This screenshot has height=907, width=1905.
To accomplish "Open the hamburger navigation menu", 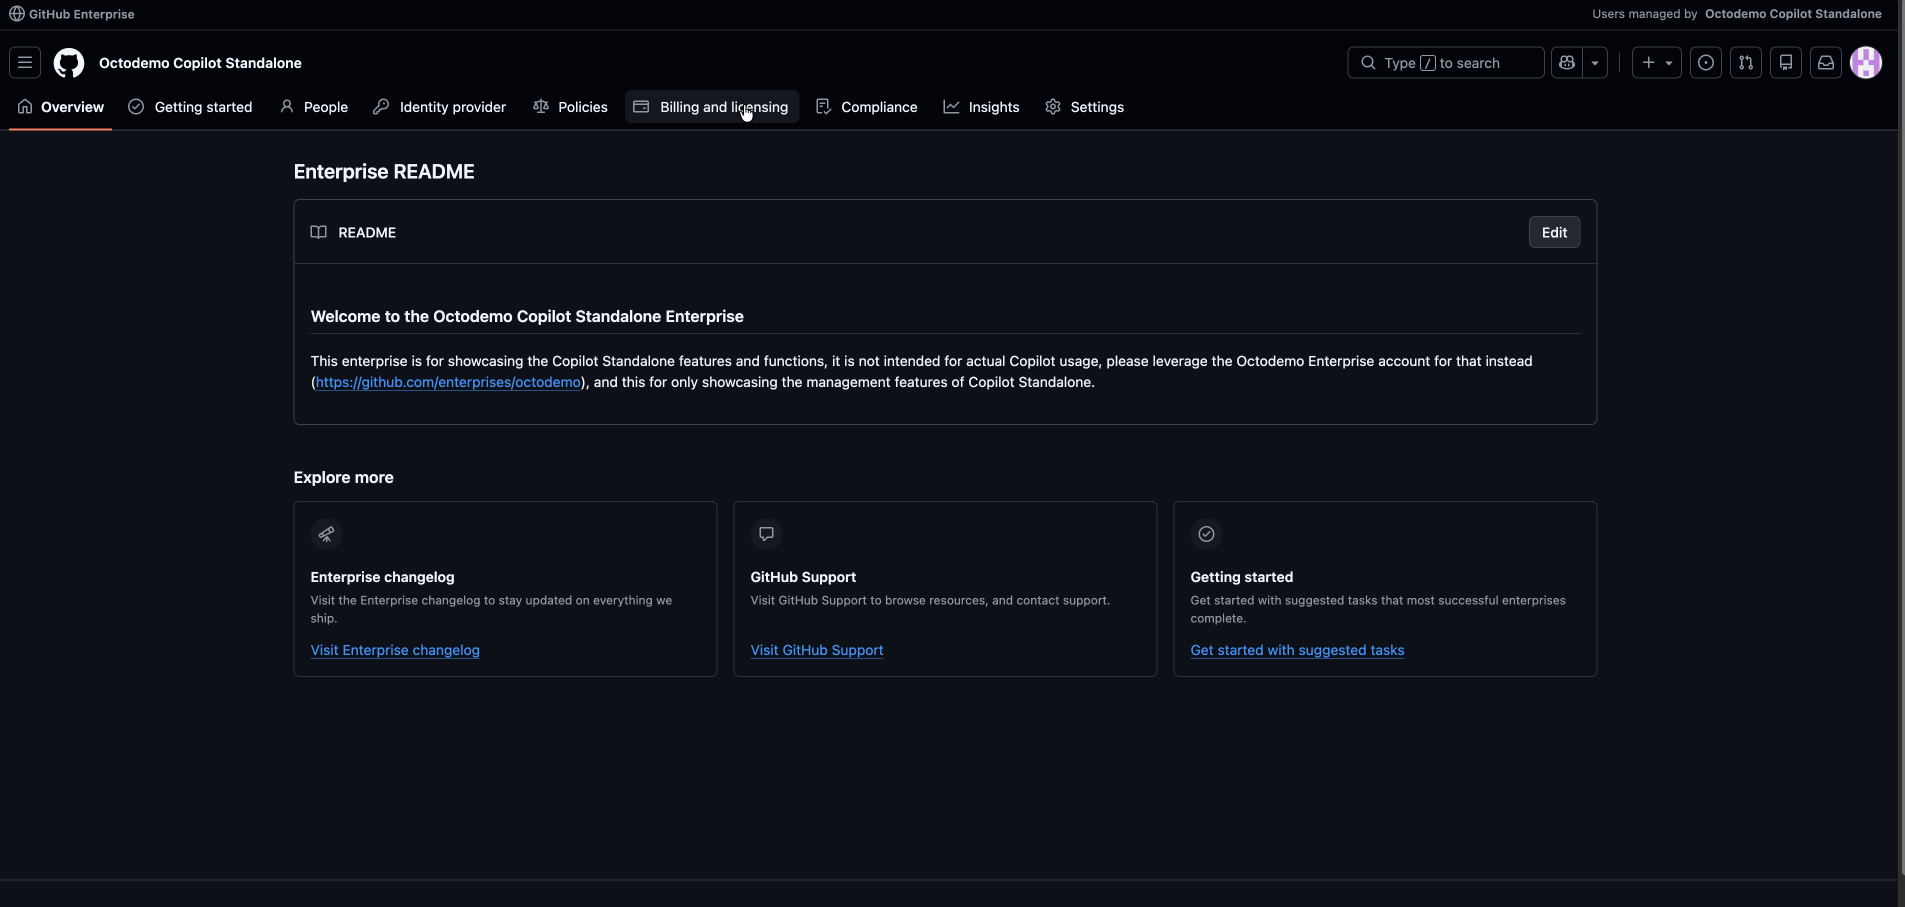I will (x=25, y=62).
